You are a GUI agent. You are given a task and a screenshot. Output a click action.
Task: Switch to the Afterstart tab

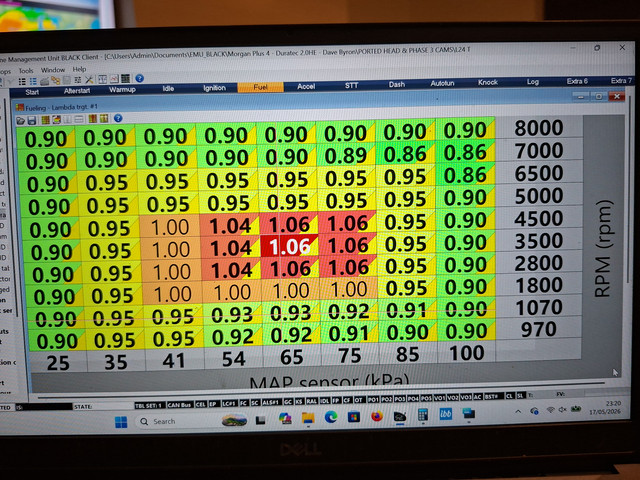(x=77, y=91)
